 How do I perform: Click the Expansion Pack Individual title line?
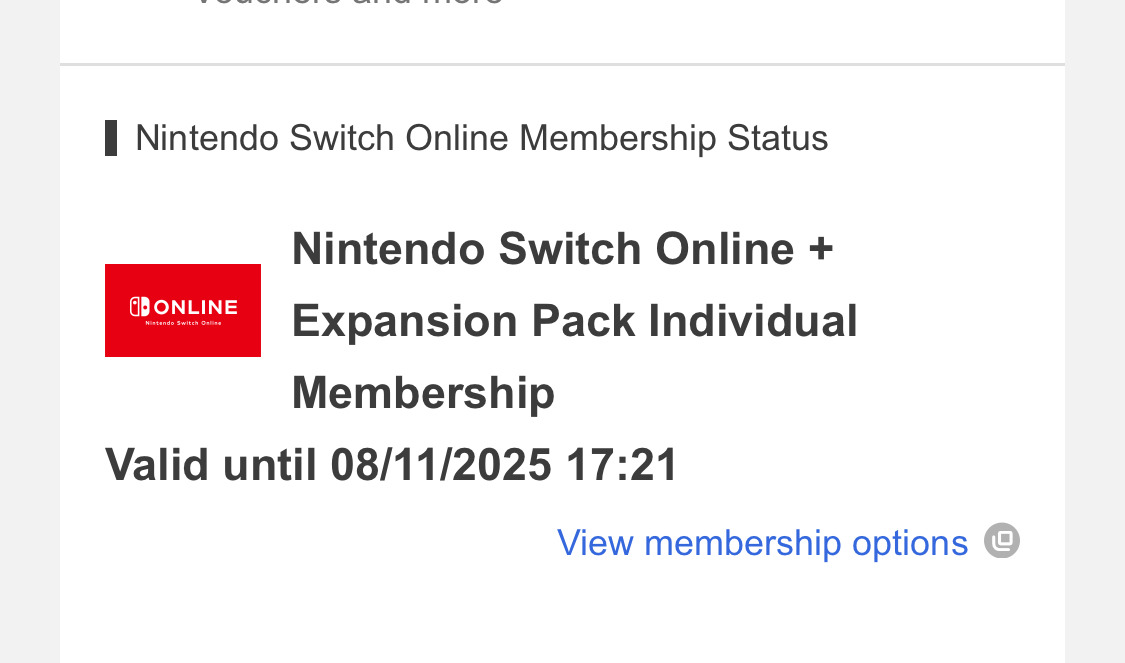pyautogui.click(x=574, y=321)
